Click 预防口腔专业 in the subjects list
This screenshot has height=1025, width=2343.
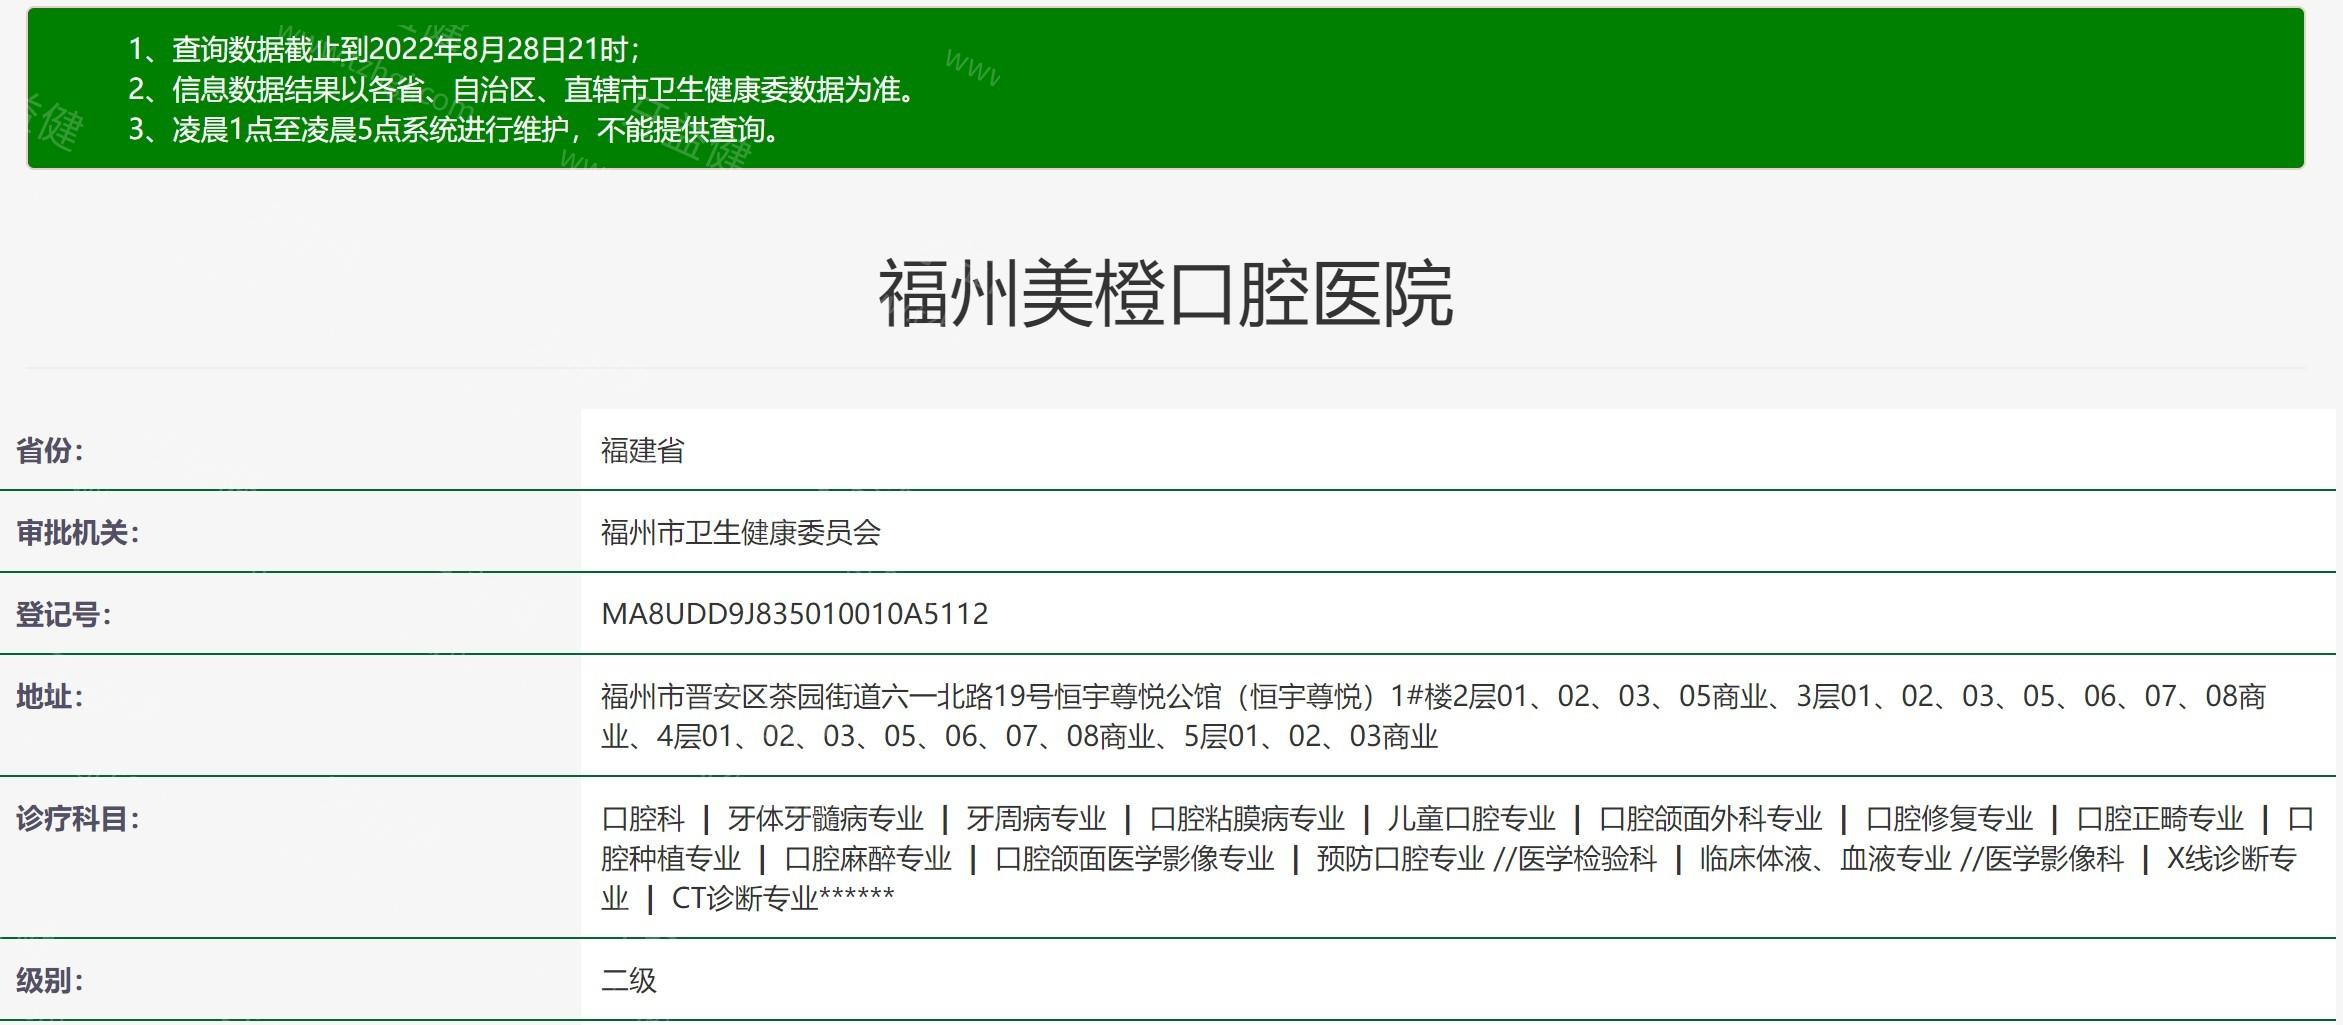pyautogui.click(x=1401, y=859)
